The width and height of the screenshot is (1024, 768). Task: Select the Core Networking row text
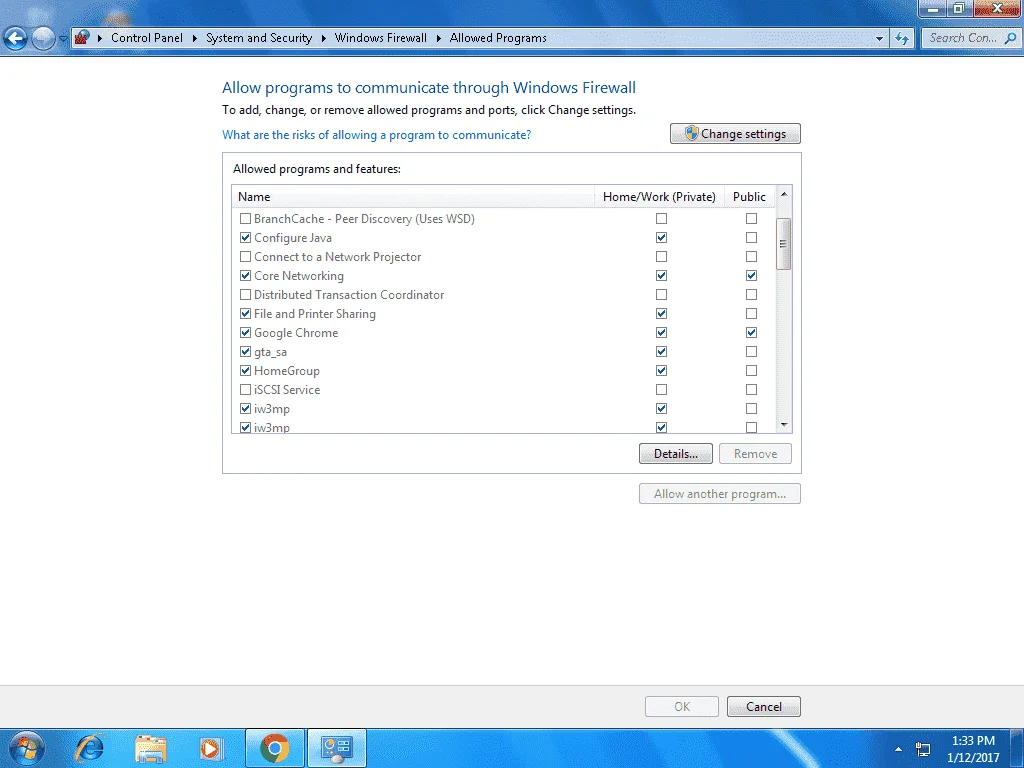pos(298,276)
